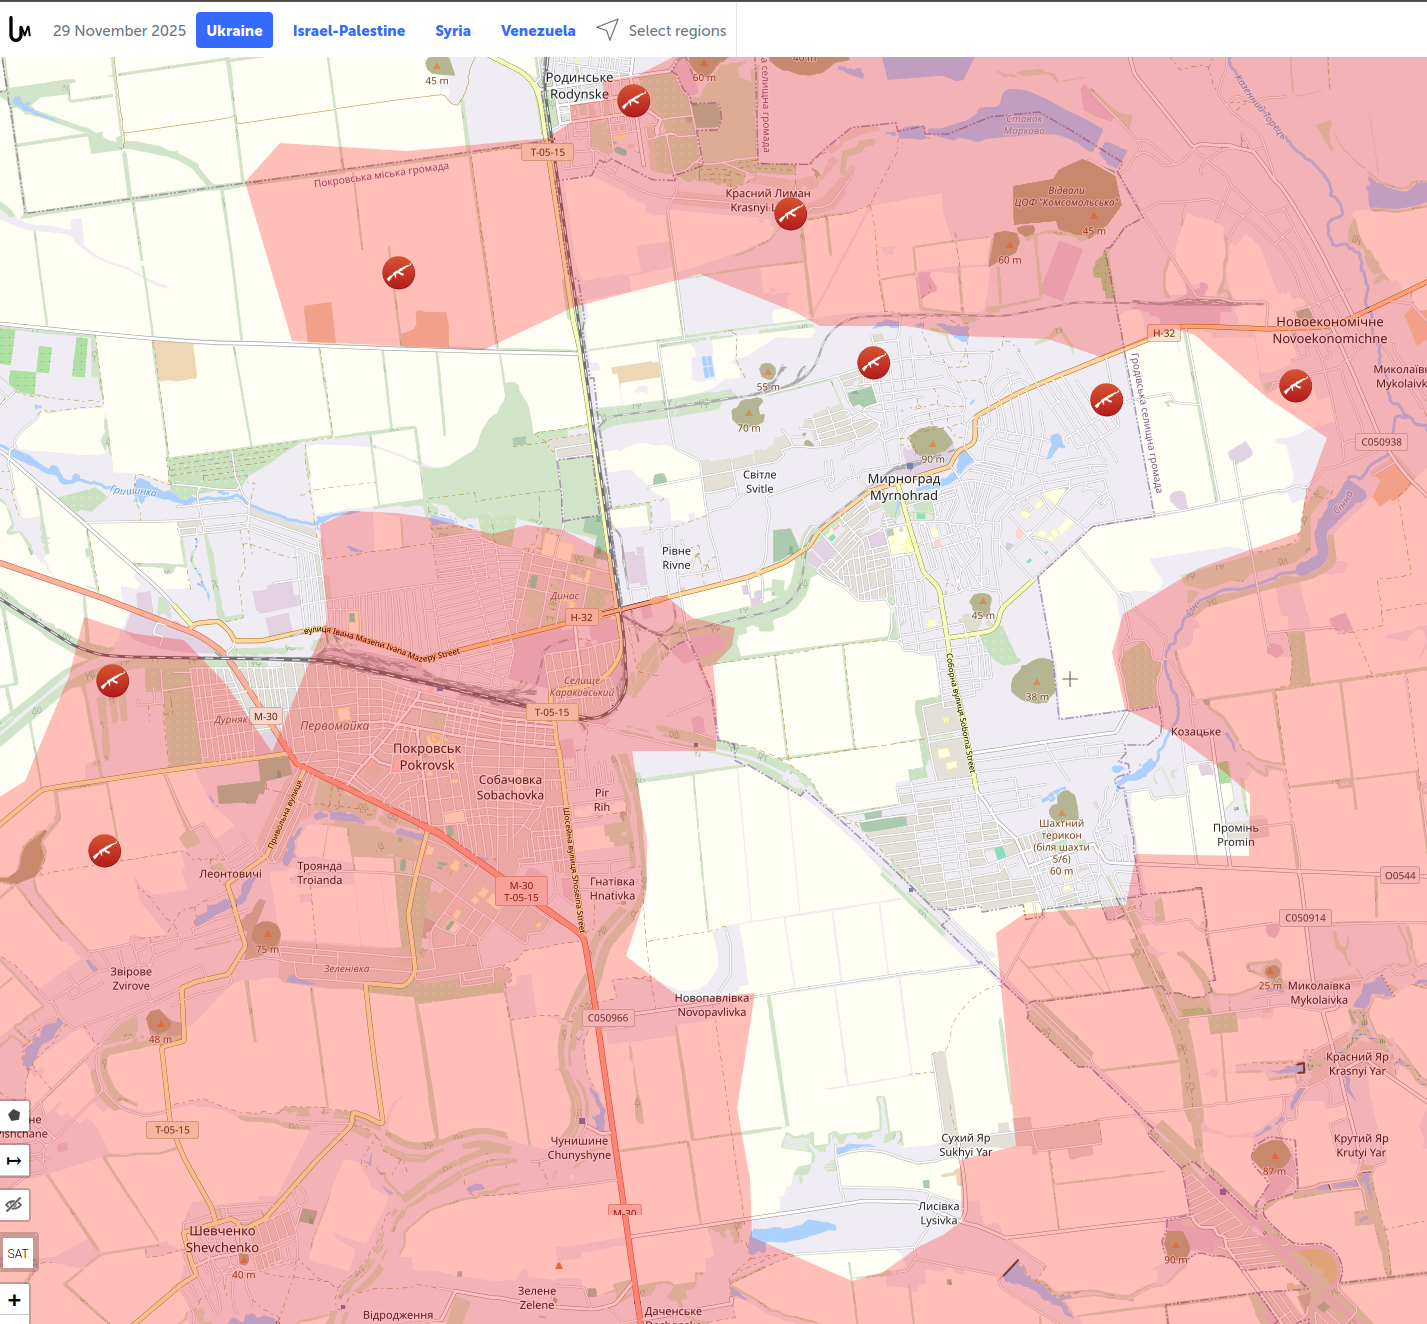Open the gun marker west of Leontovychi
The height and width of the screenshot is (1324, 1427).
pyautogui.click(x=104, y=850)
